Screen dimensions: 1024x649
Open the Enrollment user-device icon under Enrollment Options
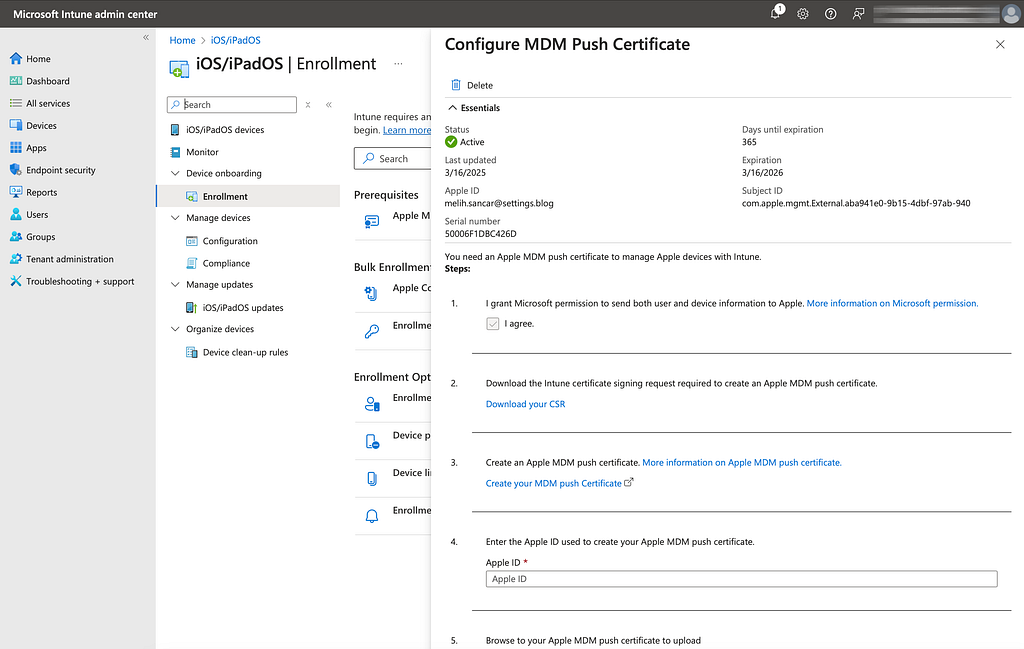tap(372, 404)
